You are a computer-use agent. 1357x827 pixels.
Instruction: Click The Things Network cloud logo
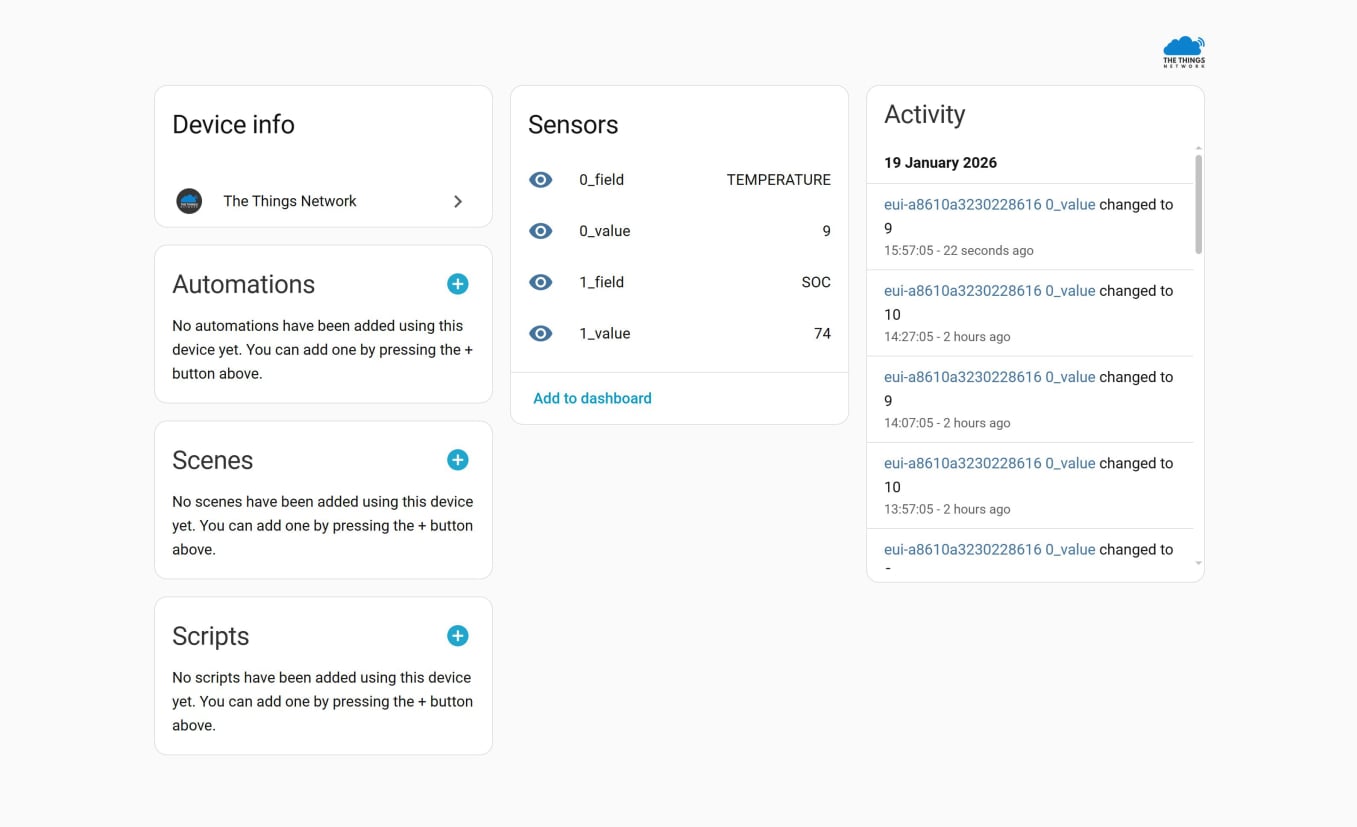click(1184, 49)
